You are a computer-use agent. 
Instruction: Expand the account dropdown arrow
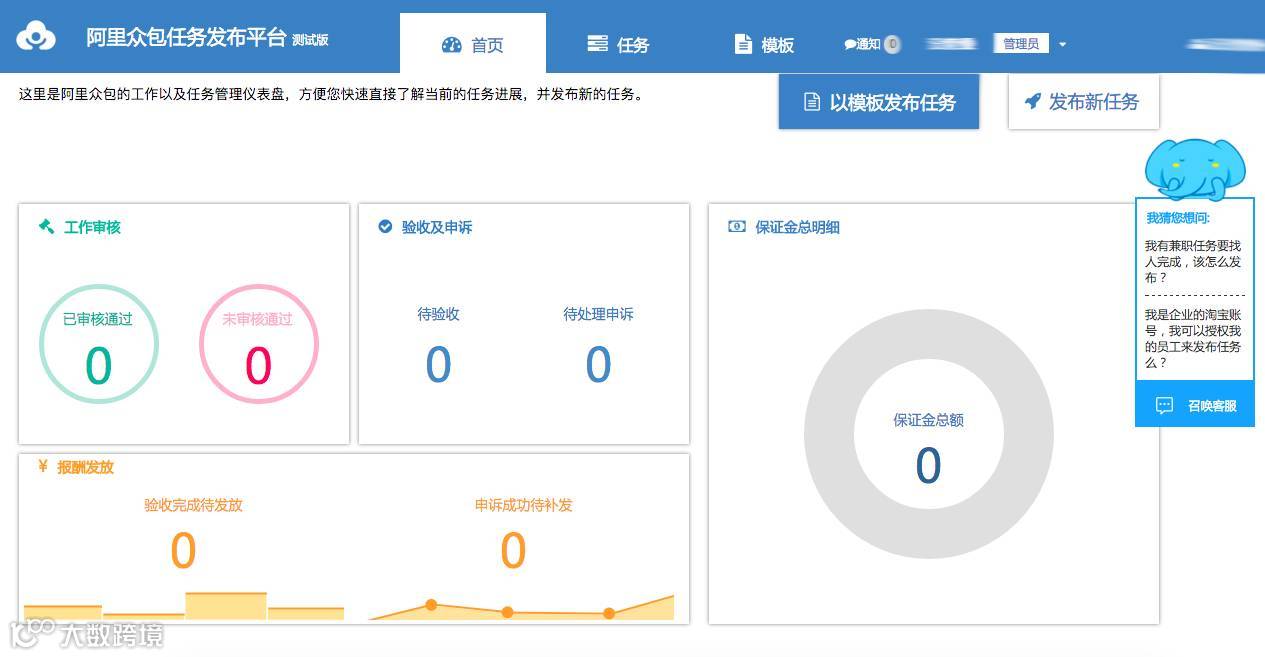click(x=1062, y=45)
